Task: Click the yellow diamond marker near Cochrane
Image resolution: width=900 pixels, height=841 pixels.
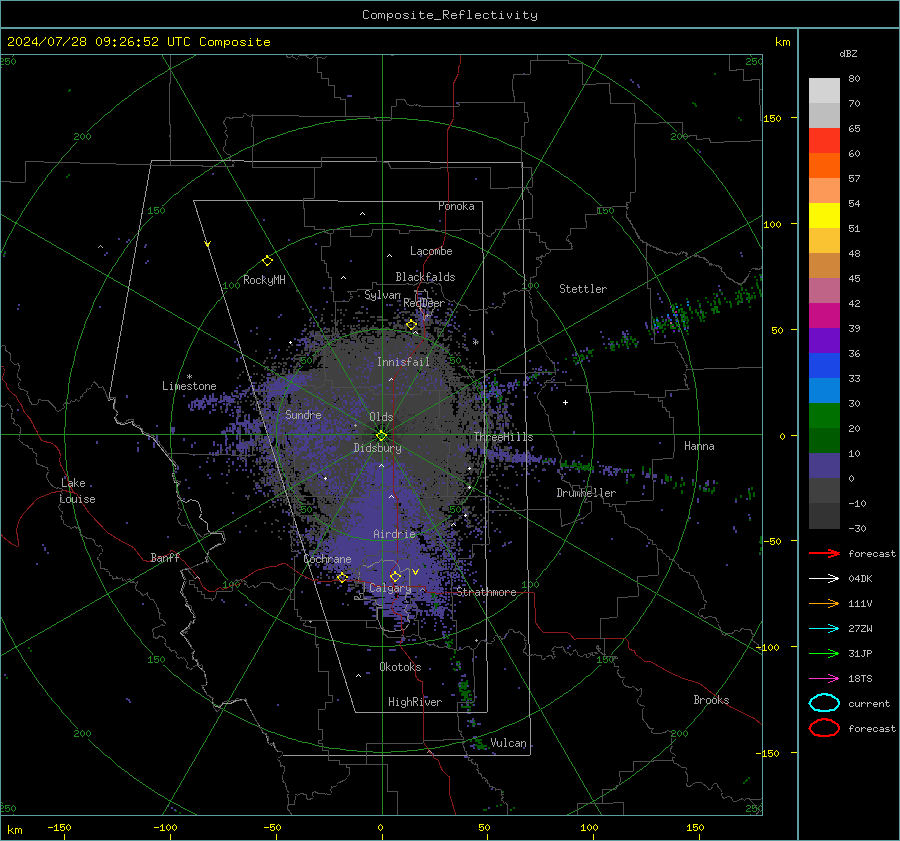Action: (x=342, y=577)
